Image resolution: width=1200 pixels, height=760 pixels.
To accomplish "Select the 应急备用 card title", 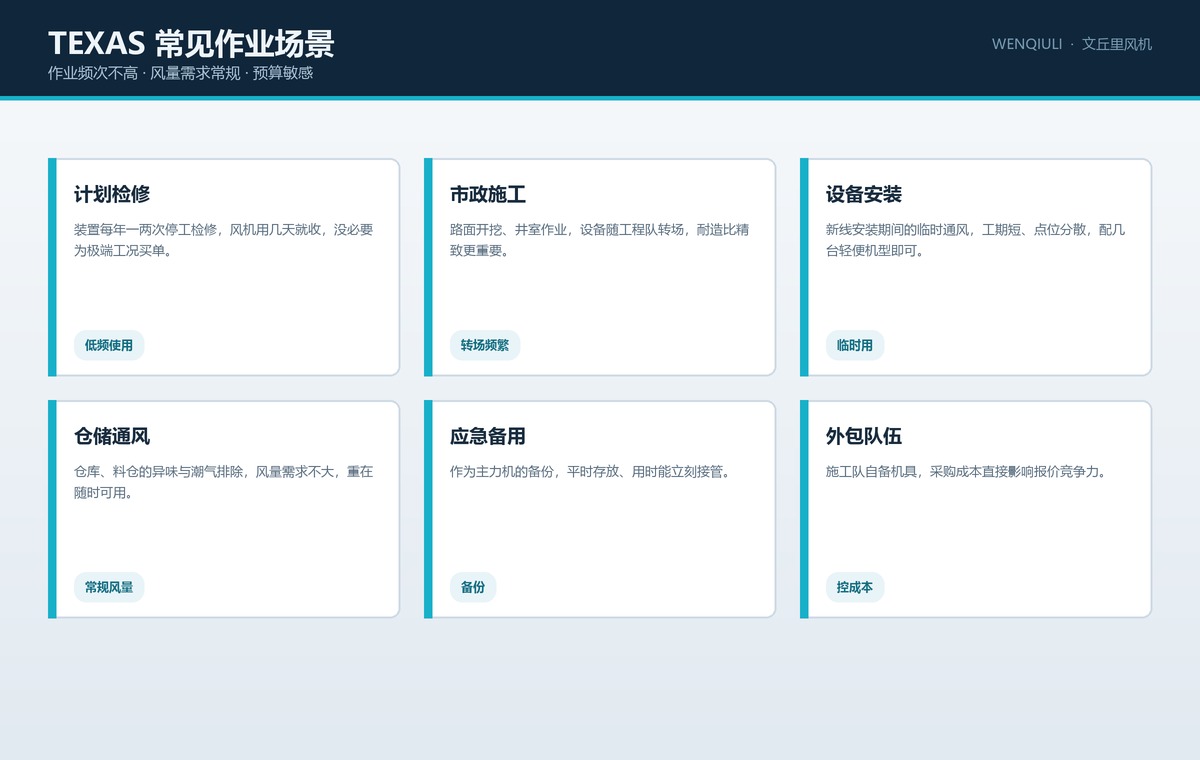I will 488,436.
